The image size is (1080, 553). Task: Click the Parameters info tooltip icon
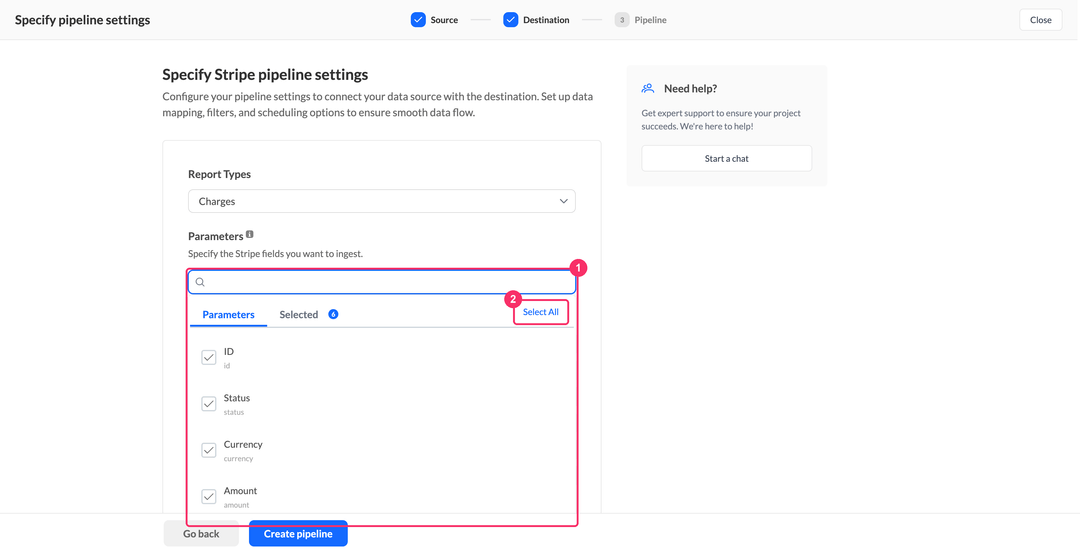tap(250, 234)
